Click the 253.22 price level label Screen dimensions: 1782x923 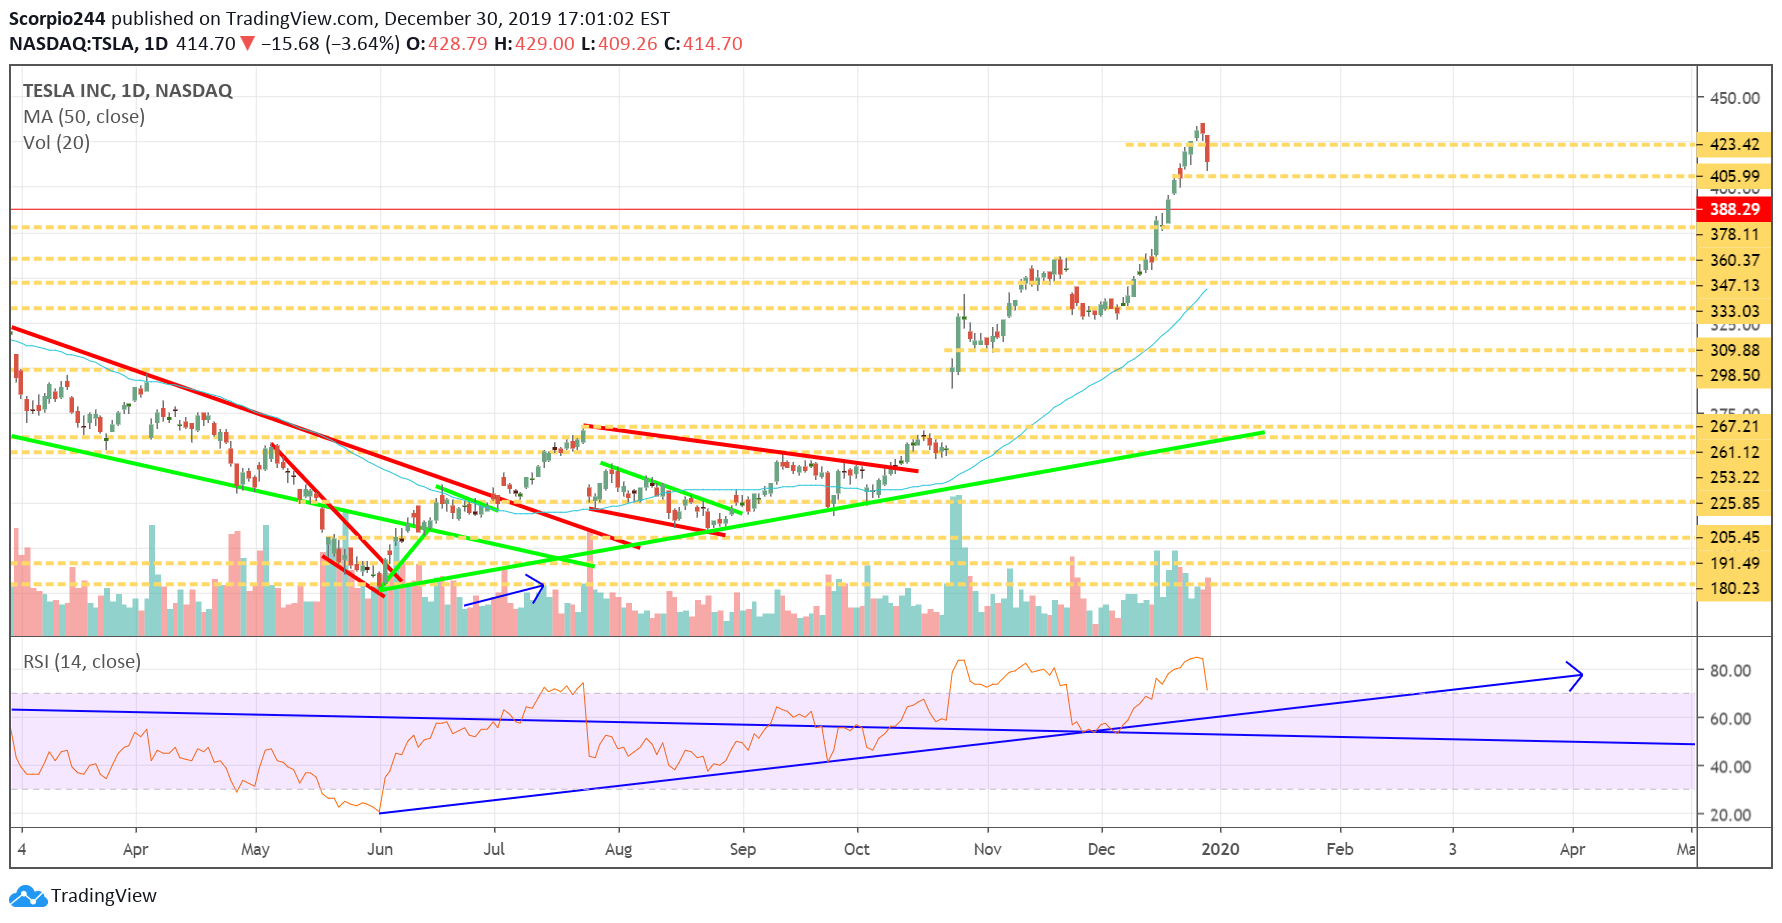point(1734,478)
